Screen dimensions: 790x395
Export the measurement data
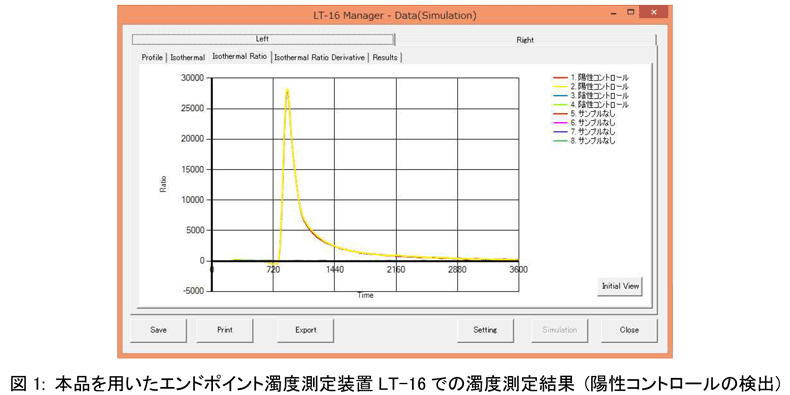305,330
